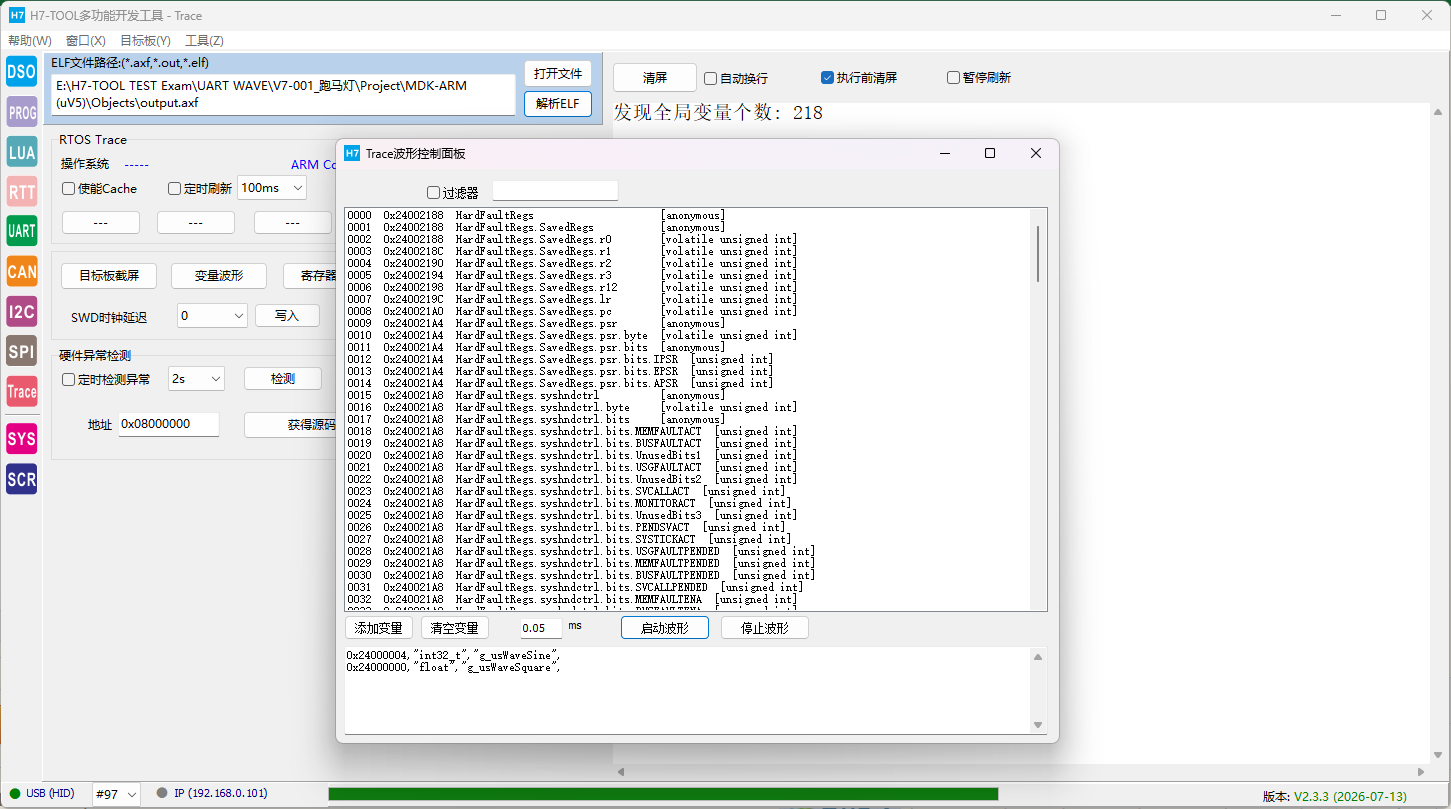Open the 目标板(Y) menu
Image resolution: width=1451 pixels, height=809 pixels.
145,41
